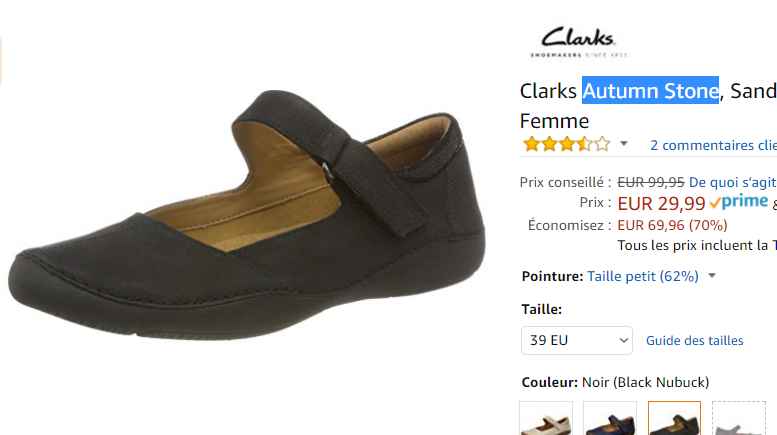The image size is (777, 435).
Task: Open the Guide des tailles link
Action: 694,340
